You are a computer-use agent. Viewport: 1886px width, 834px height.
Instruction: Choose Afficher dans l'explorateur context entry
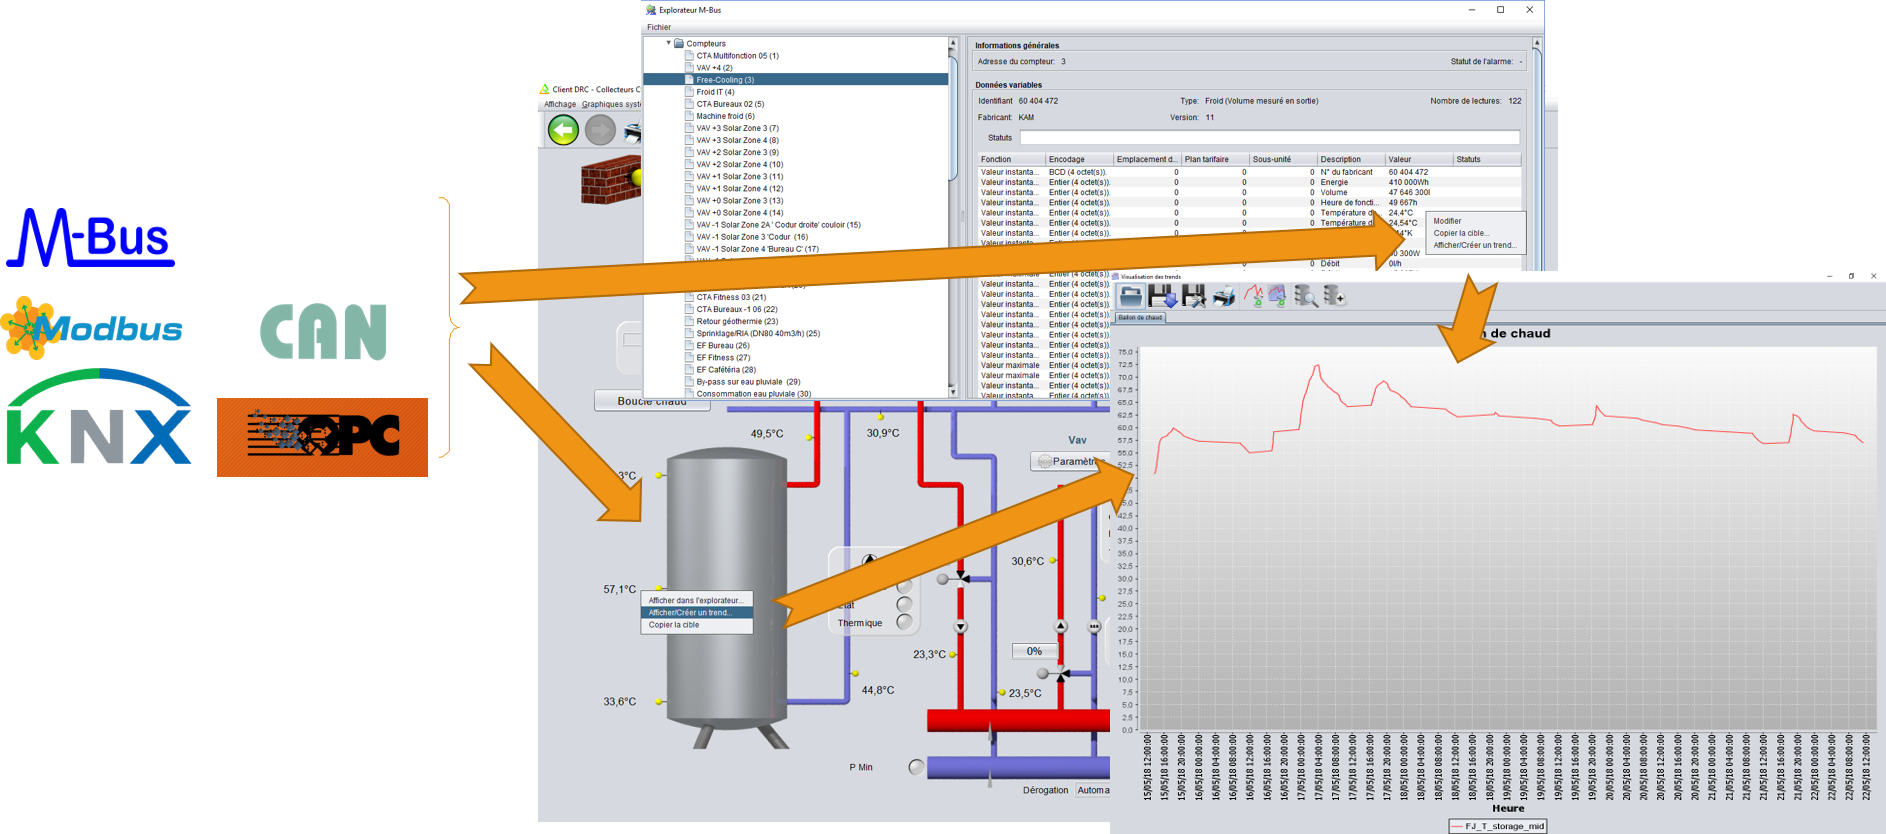tap(696, 601)
